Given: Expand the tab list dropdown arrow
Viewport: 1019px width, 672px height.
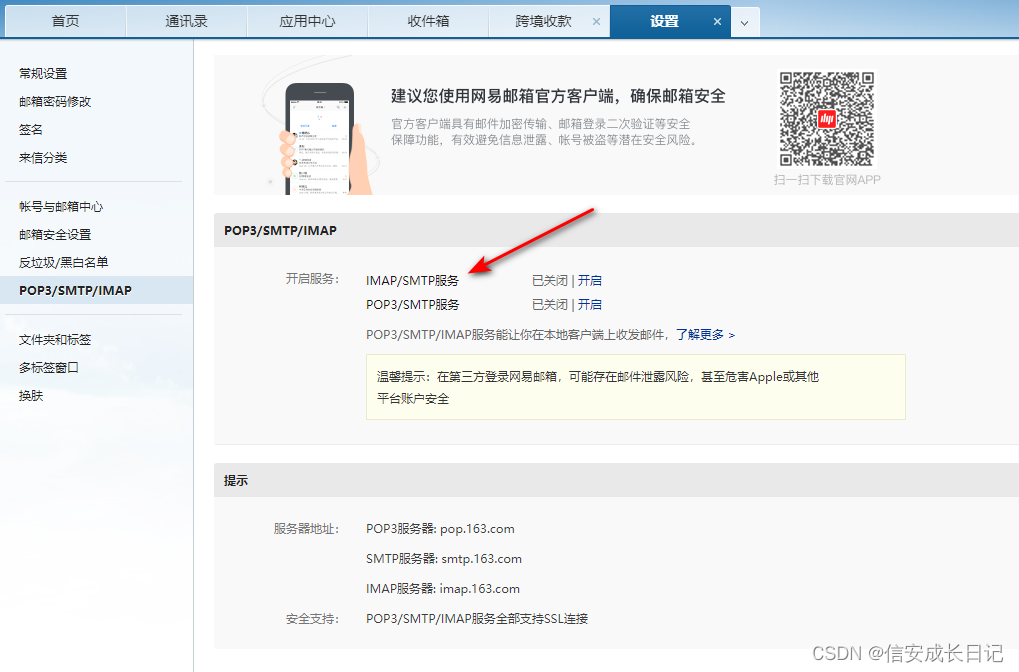Looking at the screenshot, I should tap(745, 22).
